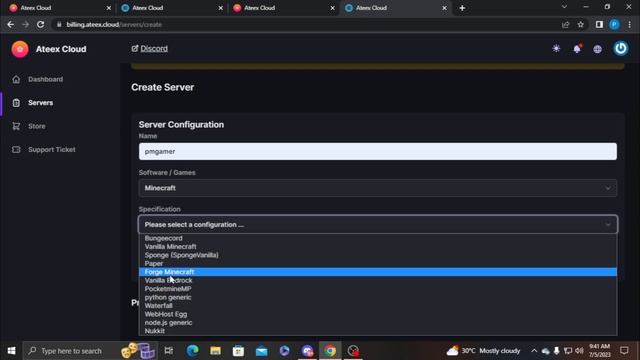This screenshot has height=360, width=640.
Task: Click the power profile icon
Action: point(621,49)
